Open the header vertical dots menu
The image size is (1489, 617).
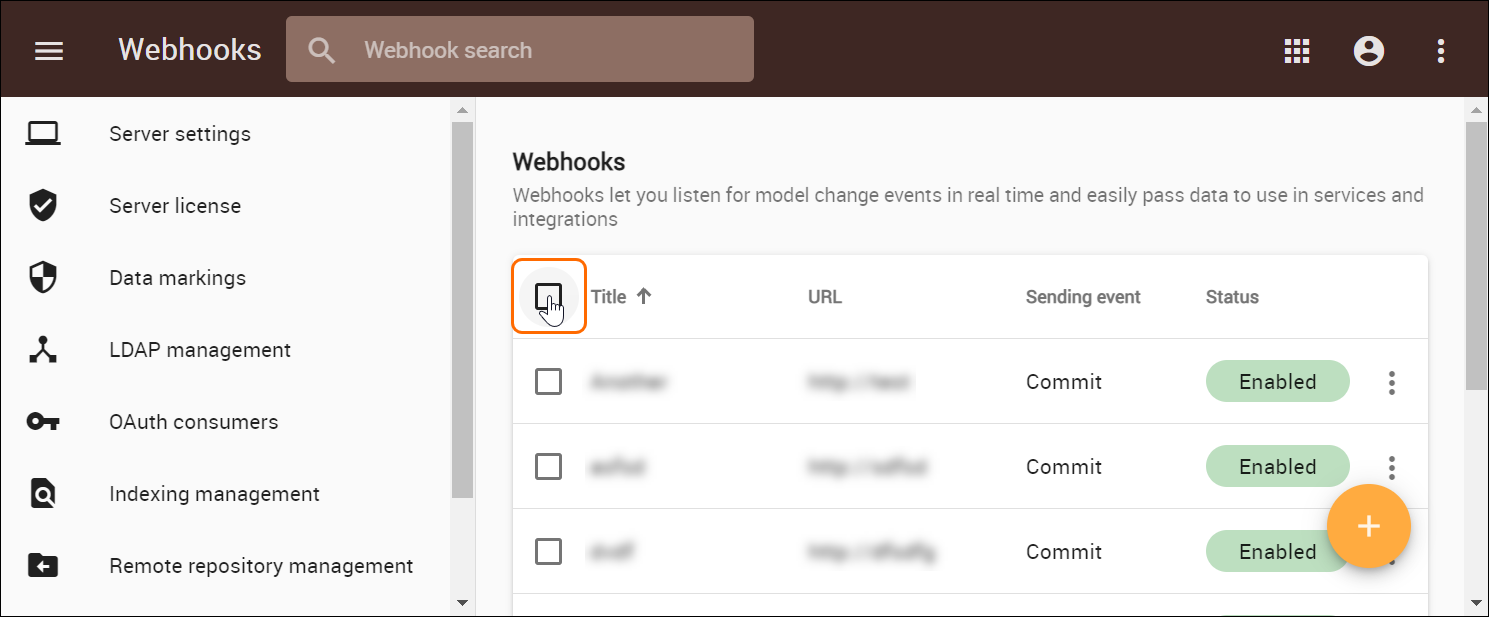(1440, 51)
